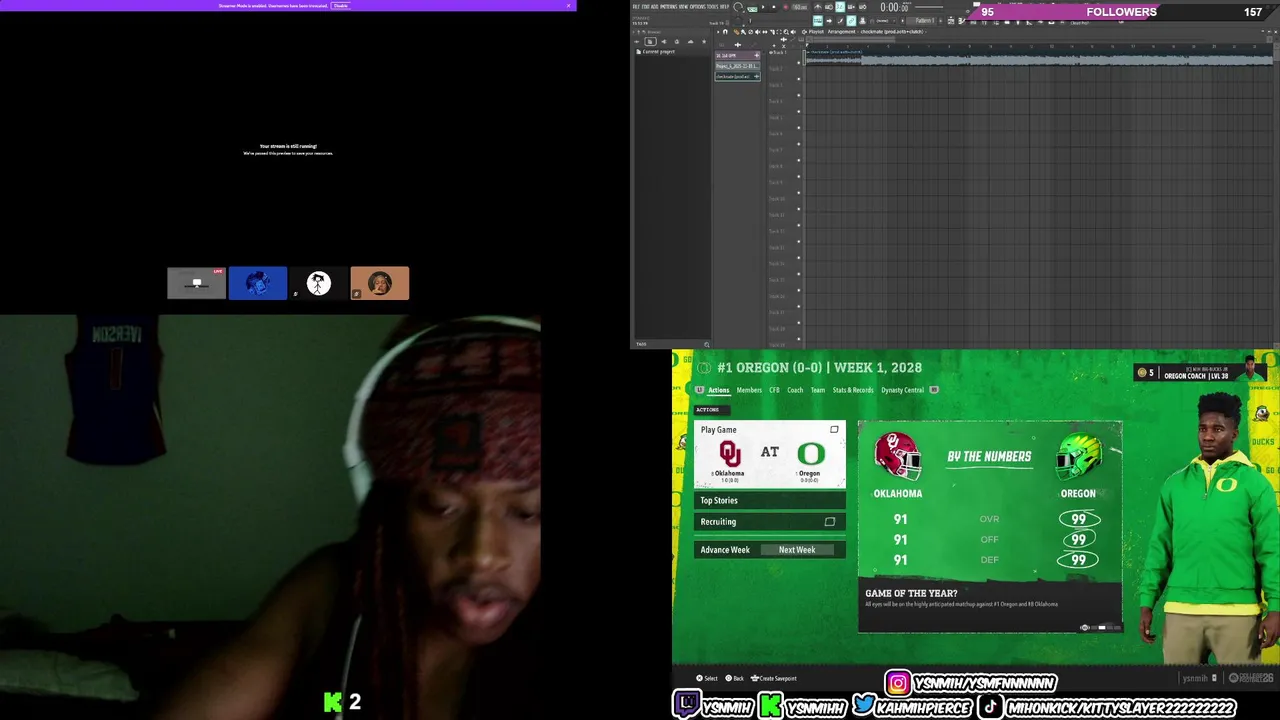
Task: Click the Track 1 label
Action: point(778,52)
